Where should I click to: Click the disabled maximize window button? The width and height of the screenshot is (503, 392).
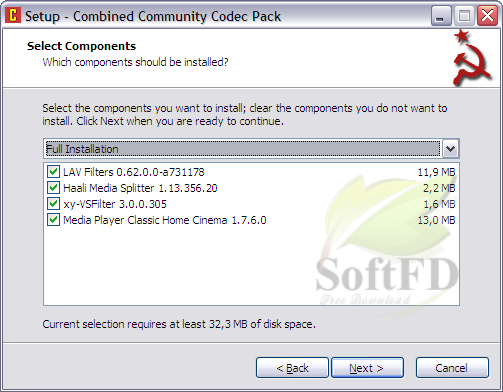pyautogui.click(x=464, y=16)
